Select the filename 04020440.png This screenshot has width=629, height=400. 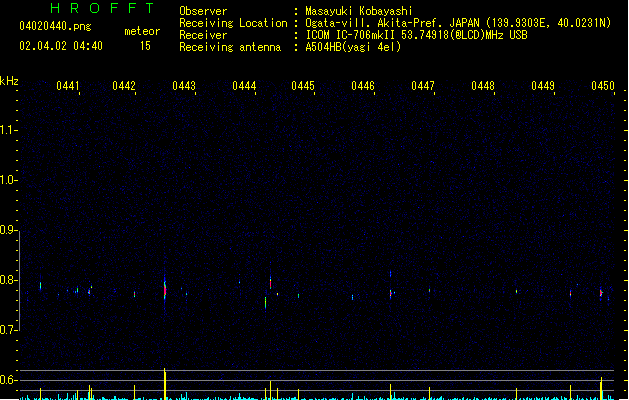(x=55, y=26)
